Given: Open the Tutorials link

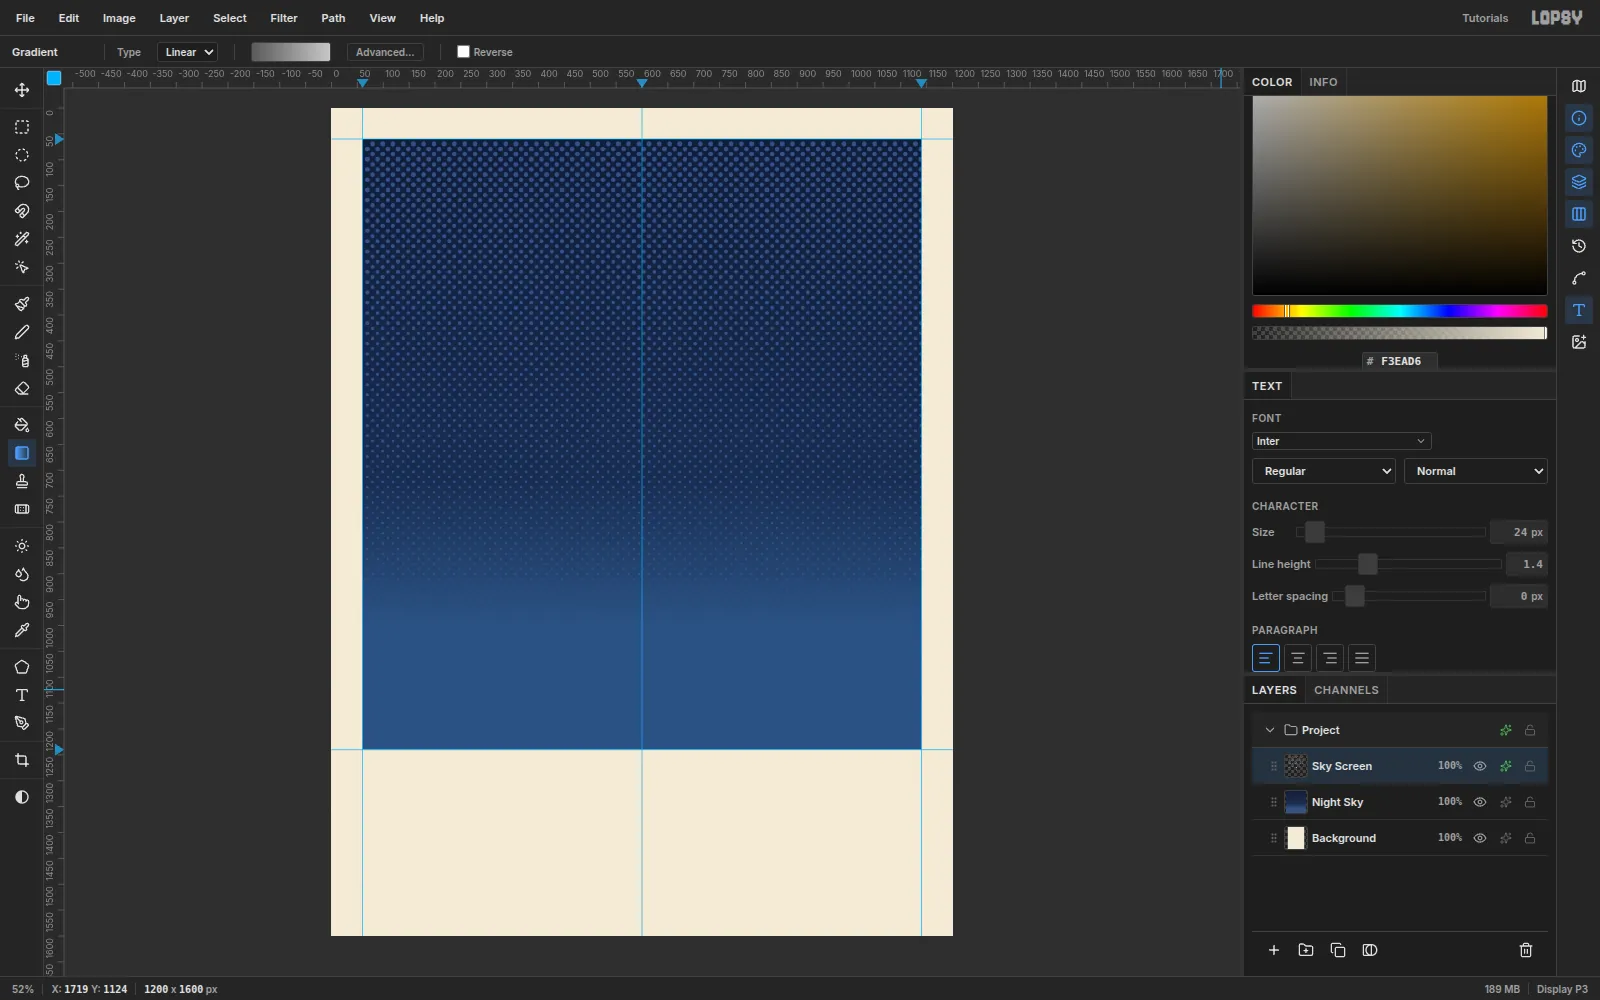Looking at the screenshot, I should coord(1485,18).
